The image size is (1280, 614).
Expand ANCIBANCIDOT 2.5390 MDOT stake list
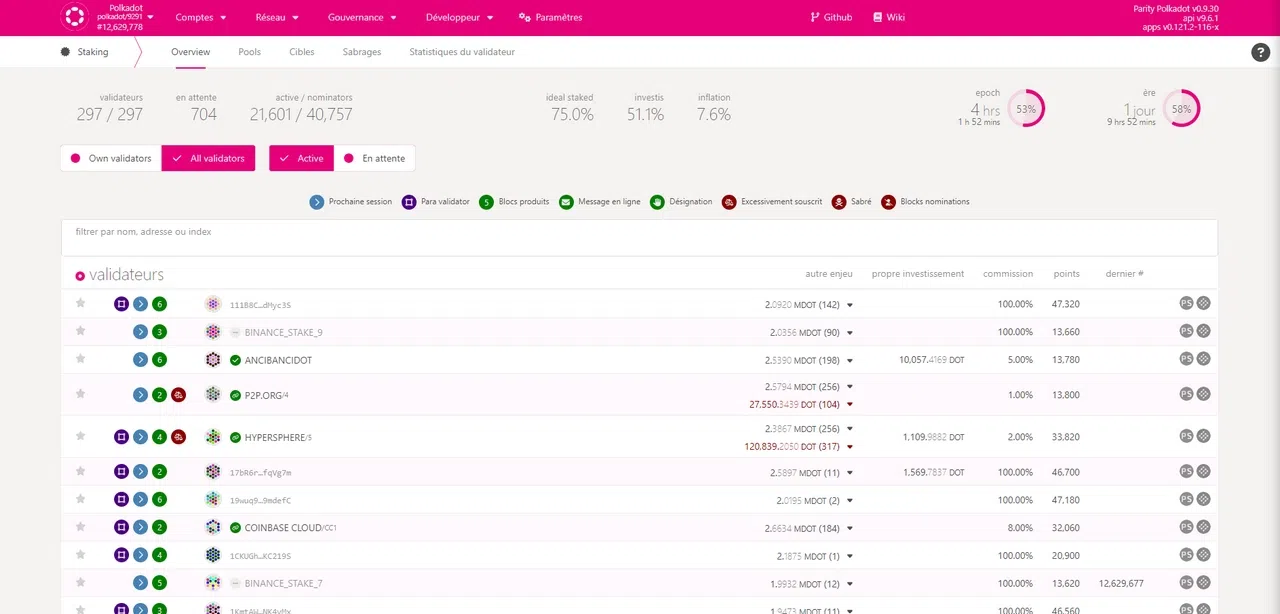pyautogui.click(x=850, y=360)
